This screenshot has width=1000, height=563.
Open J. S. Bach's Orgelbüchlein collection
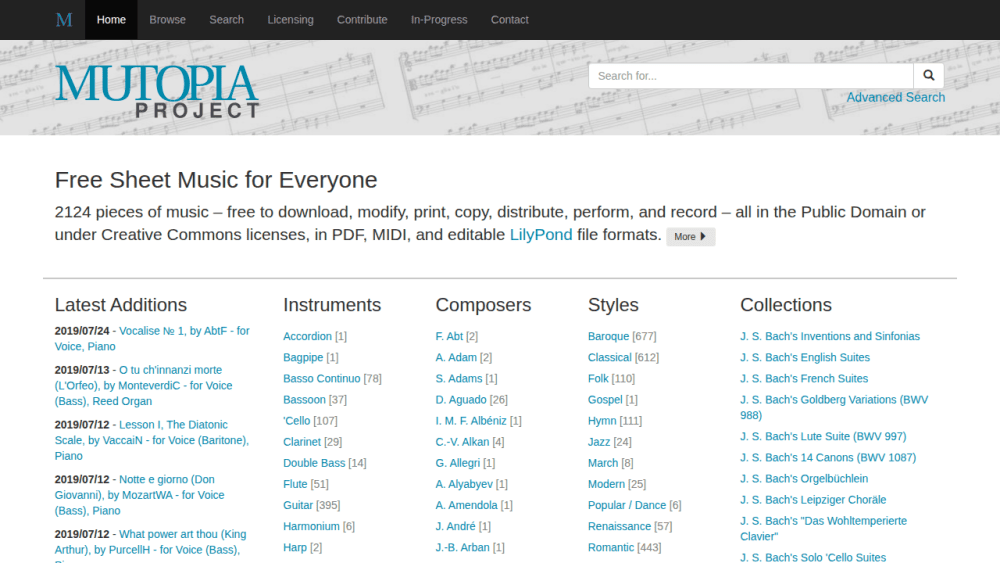click(x=804, y=479)
